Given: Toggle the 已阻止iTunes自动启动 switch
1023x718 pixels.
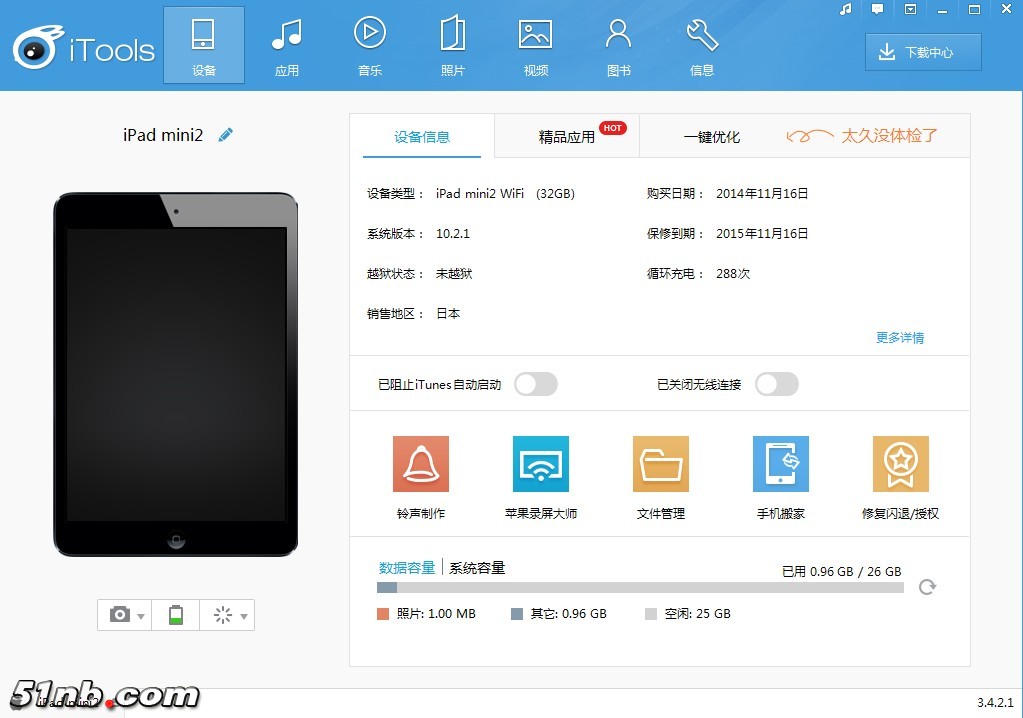Looking at the screenshot, I should pyautogui.click(x=535, y=384).
